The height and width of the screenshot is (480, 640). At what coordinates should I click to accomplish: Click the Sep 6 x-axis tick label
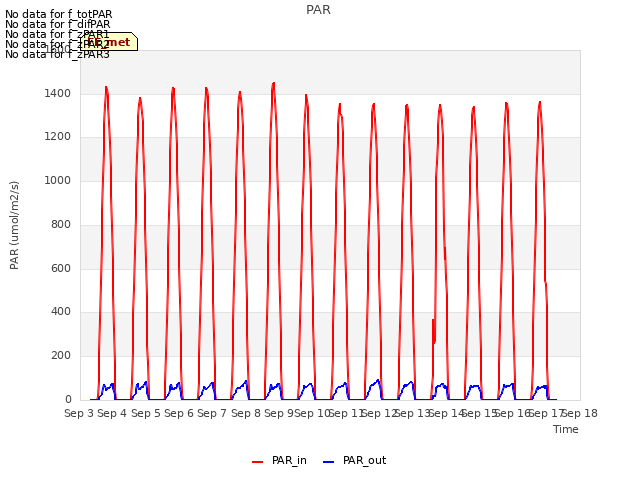click(179, 413)
